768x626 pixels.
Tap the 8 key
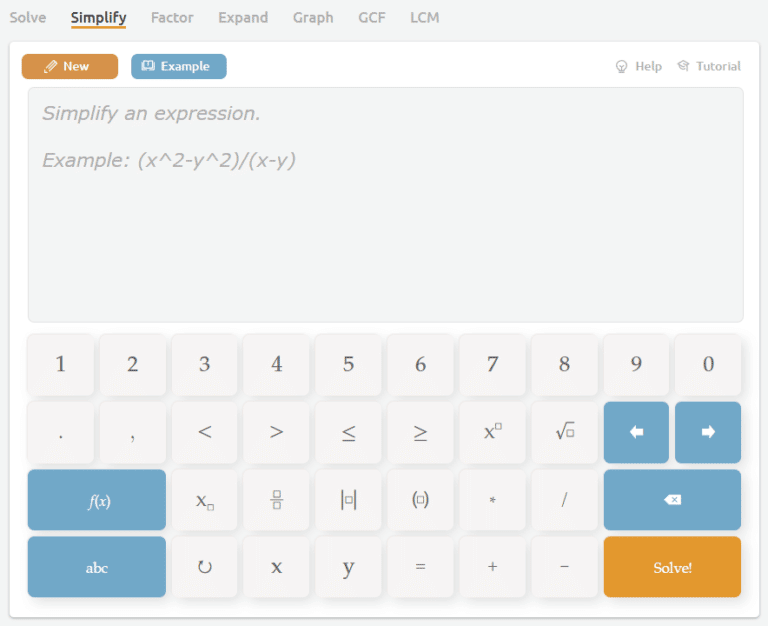click(564, 364)
